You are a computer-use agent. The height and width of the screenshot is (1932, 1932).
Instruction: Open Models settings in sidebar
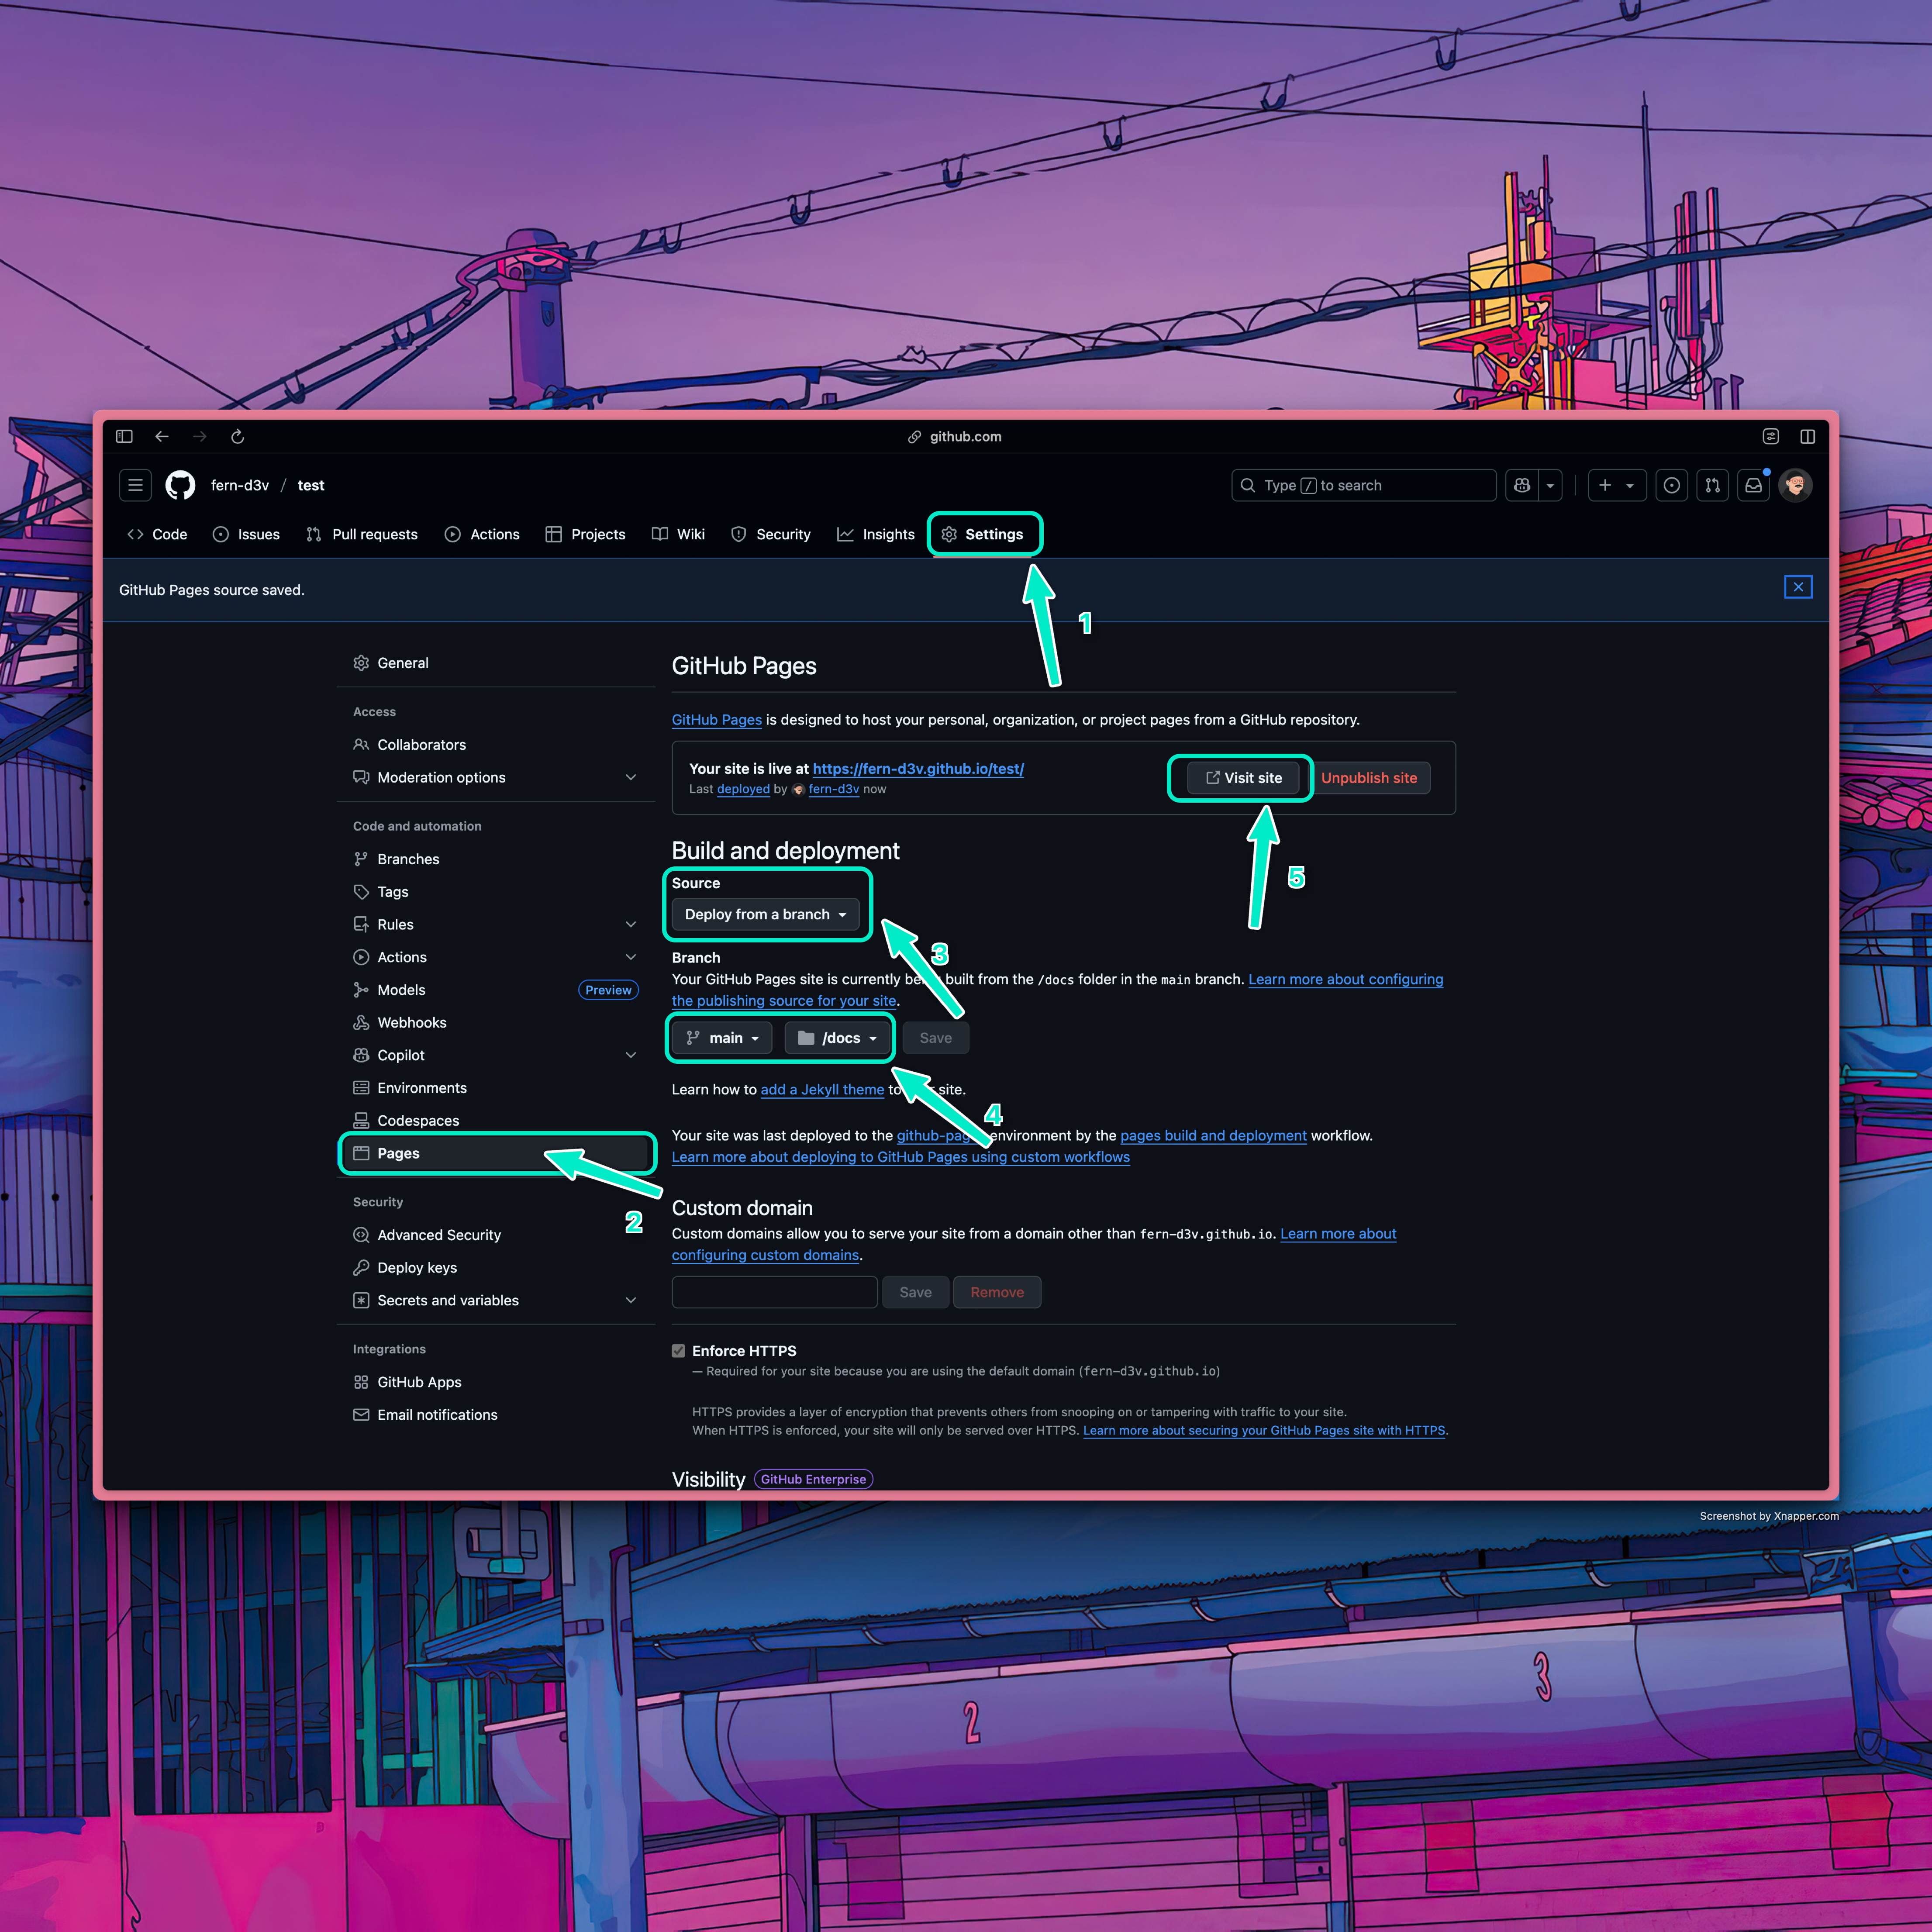pyautogui.click(x=496, y=990)
